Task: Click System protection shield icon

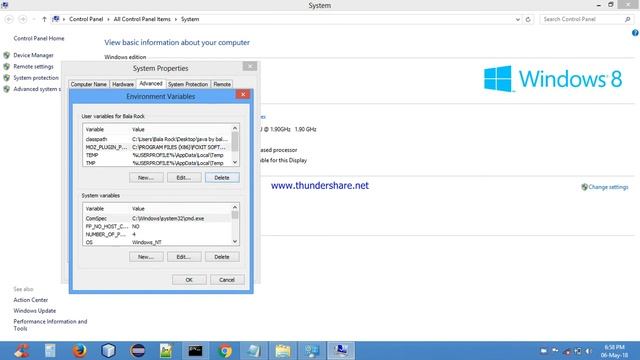Action: pyautogui.click(x=7, y=78)
